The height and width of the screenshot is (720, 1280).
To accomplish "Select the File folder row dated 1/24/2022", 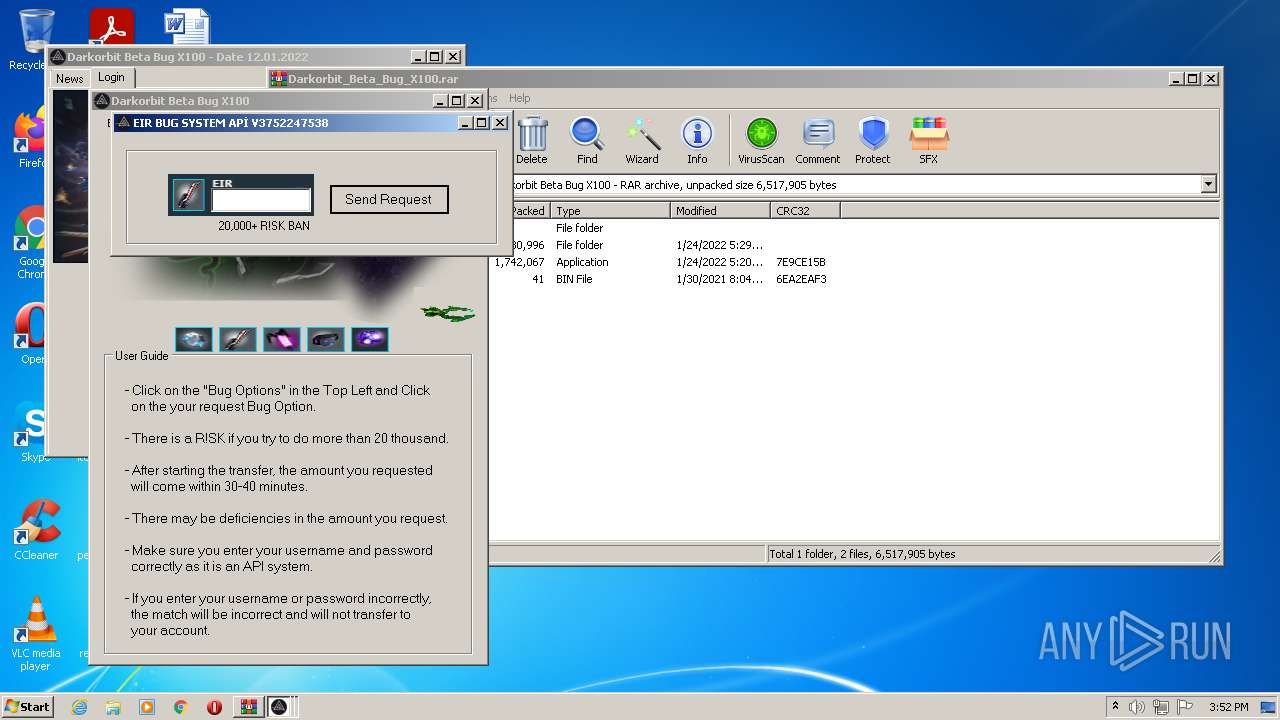I will click(855, 245).
